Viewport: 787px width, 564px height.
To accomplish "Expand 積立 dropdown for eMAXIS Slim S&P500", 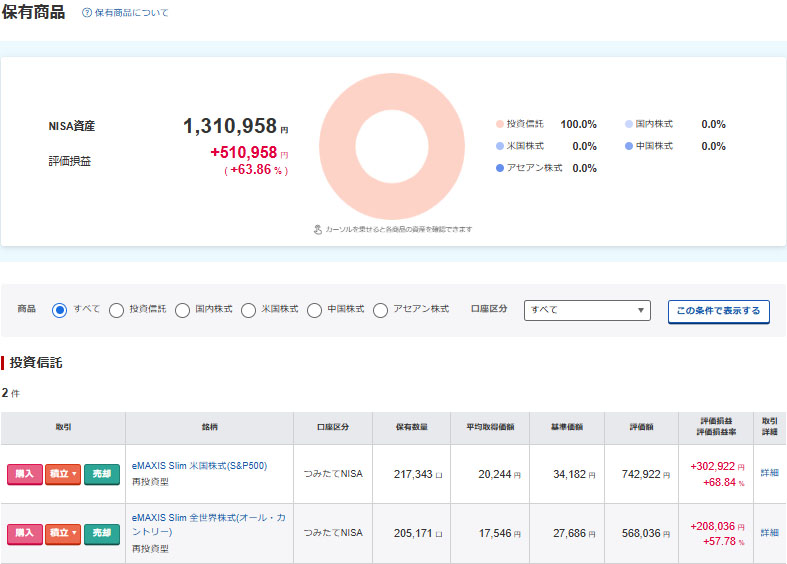I will click(x=63, y=474).
